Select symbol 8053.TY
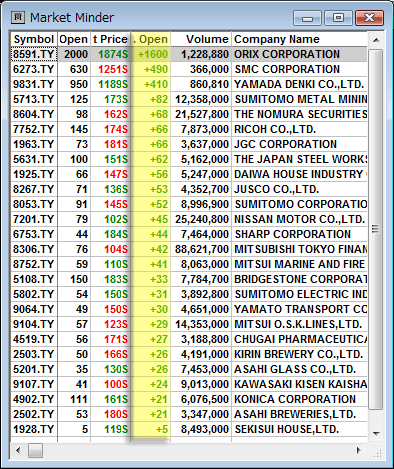Viewport: 394px width, 469px height. [34, 204]
